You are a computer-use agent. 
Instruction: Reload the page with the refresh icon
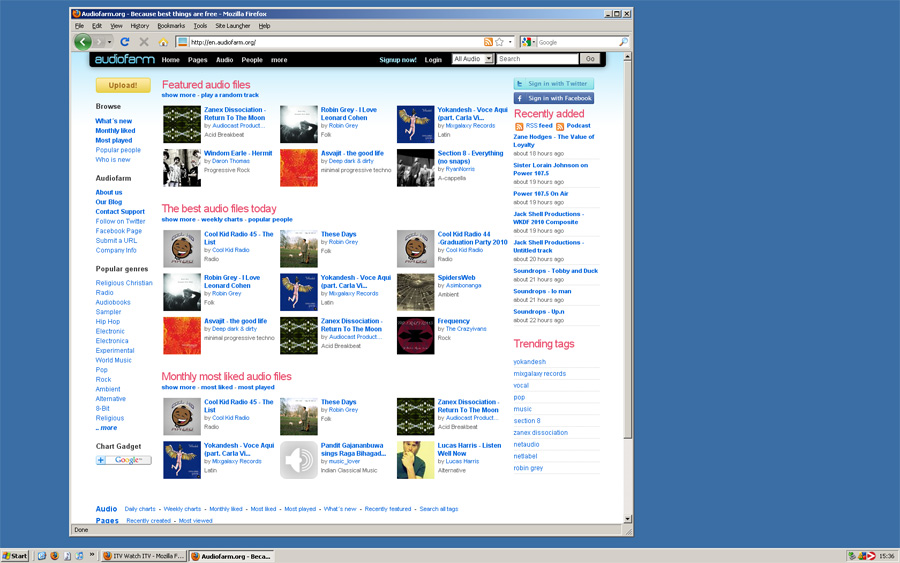point(125,42)
